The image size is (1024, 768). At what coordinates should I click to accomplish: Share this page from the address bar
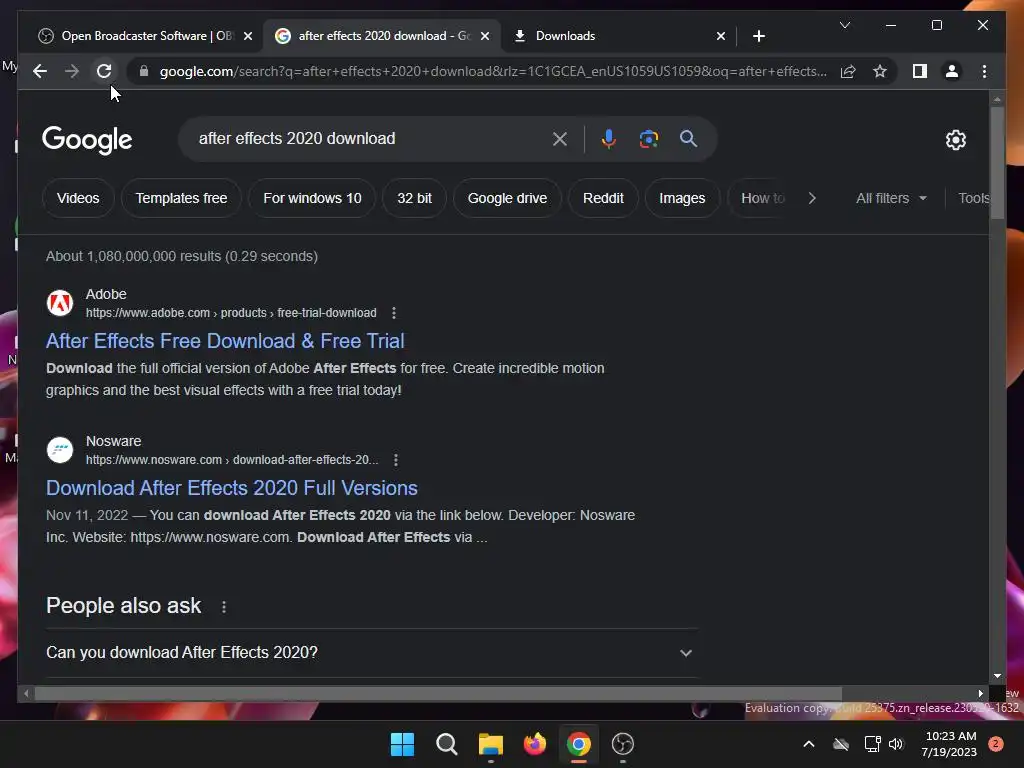click(x=848, y=71)
